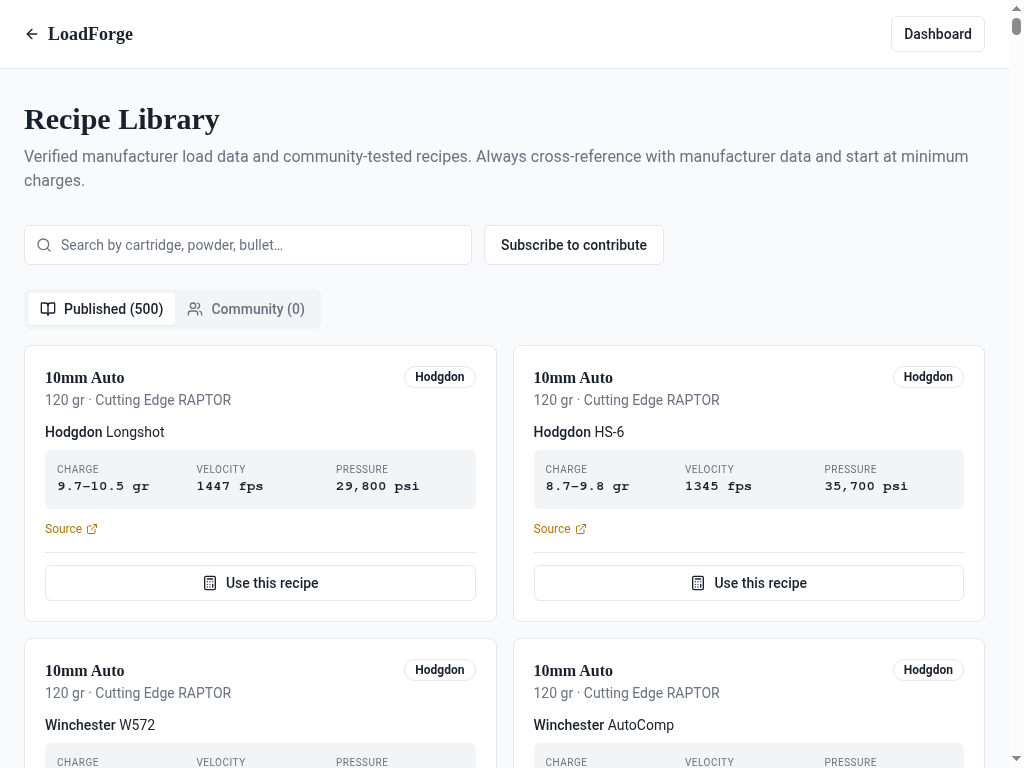Viewport: 1024px width, 768px height.
Task: Click Hodgdon badge on Winchester W572 card
Action: tap(440, 670)
